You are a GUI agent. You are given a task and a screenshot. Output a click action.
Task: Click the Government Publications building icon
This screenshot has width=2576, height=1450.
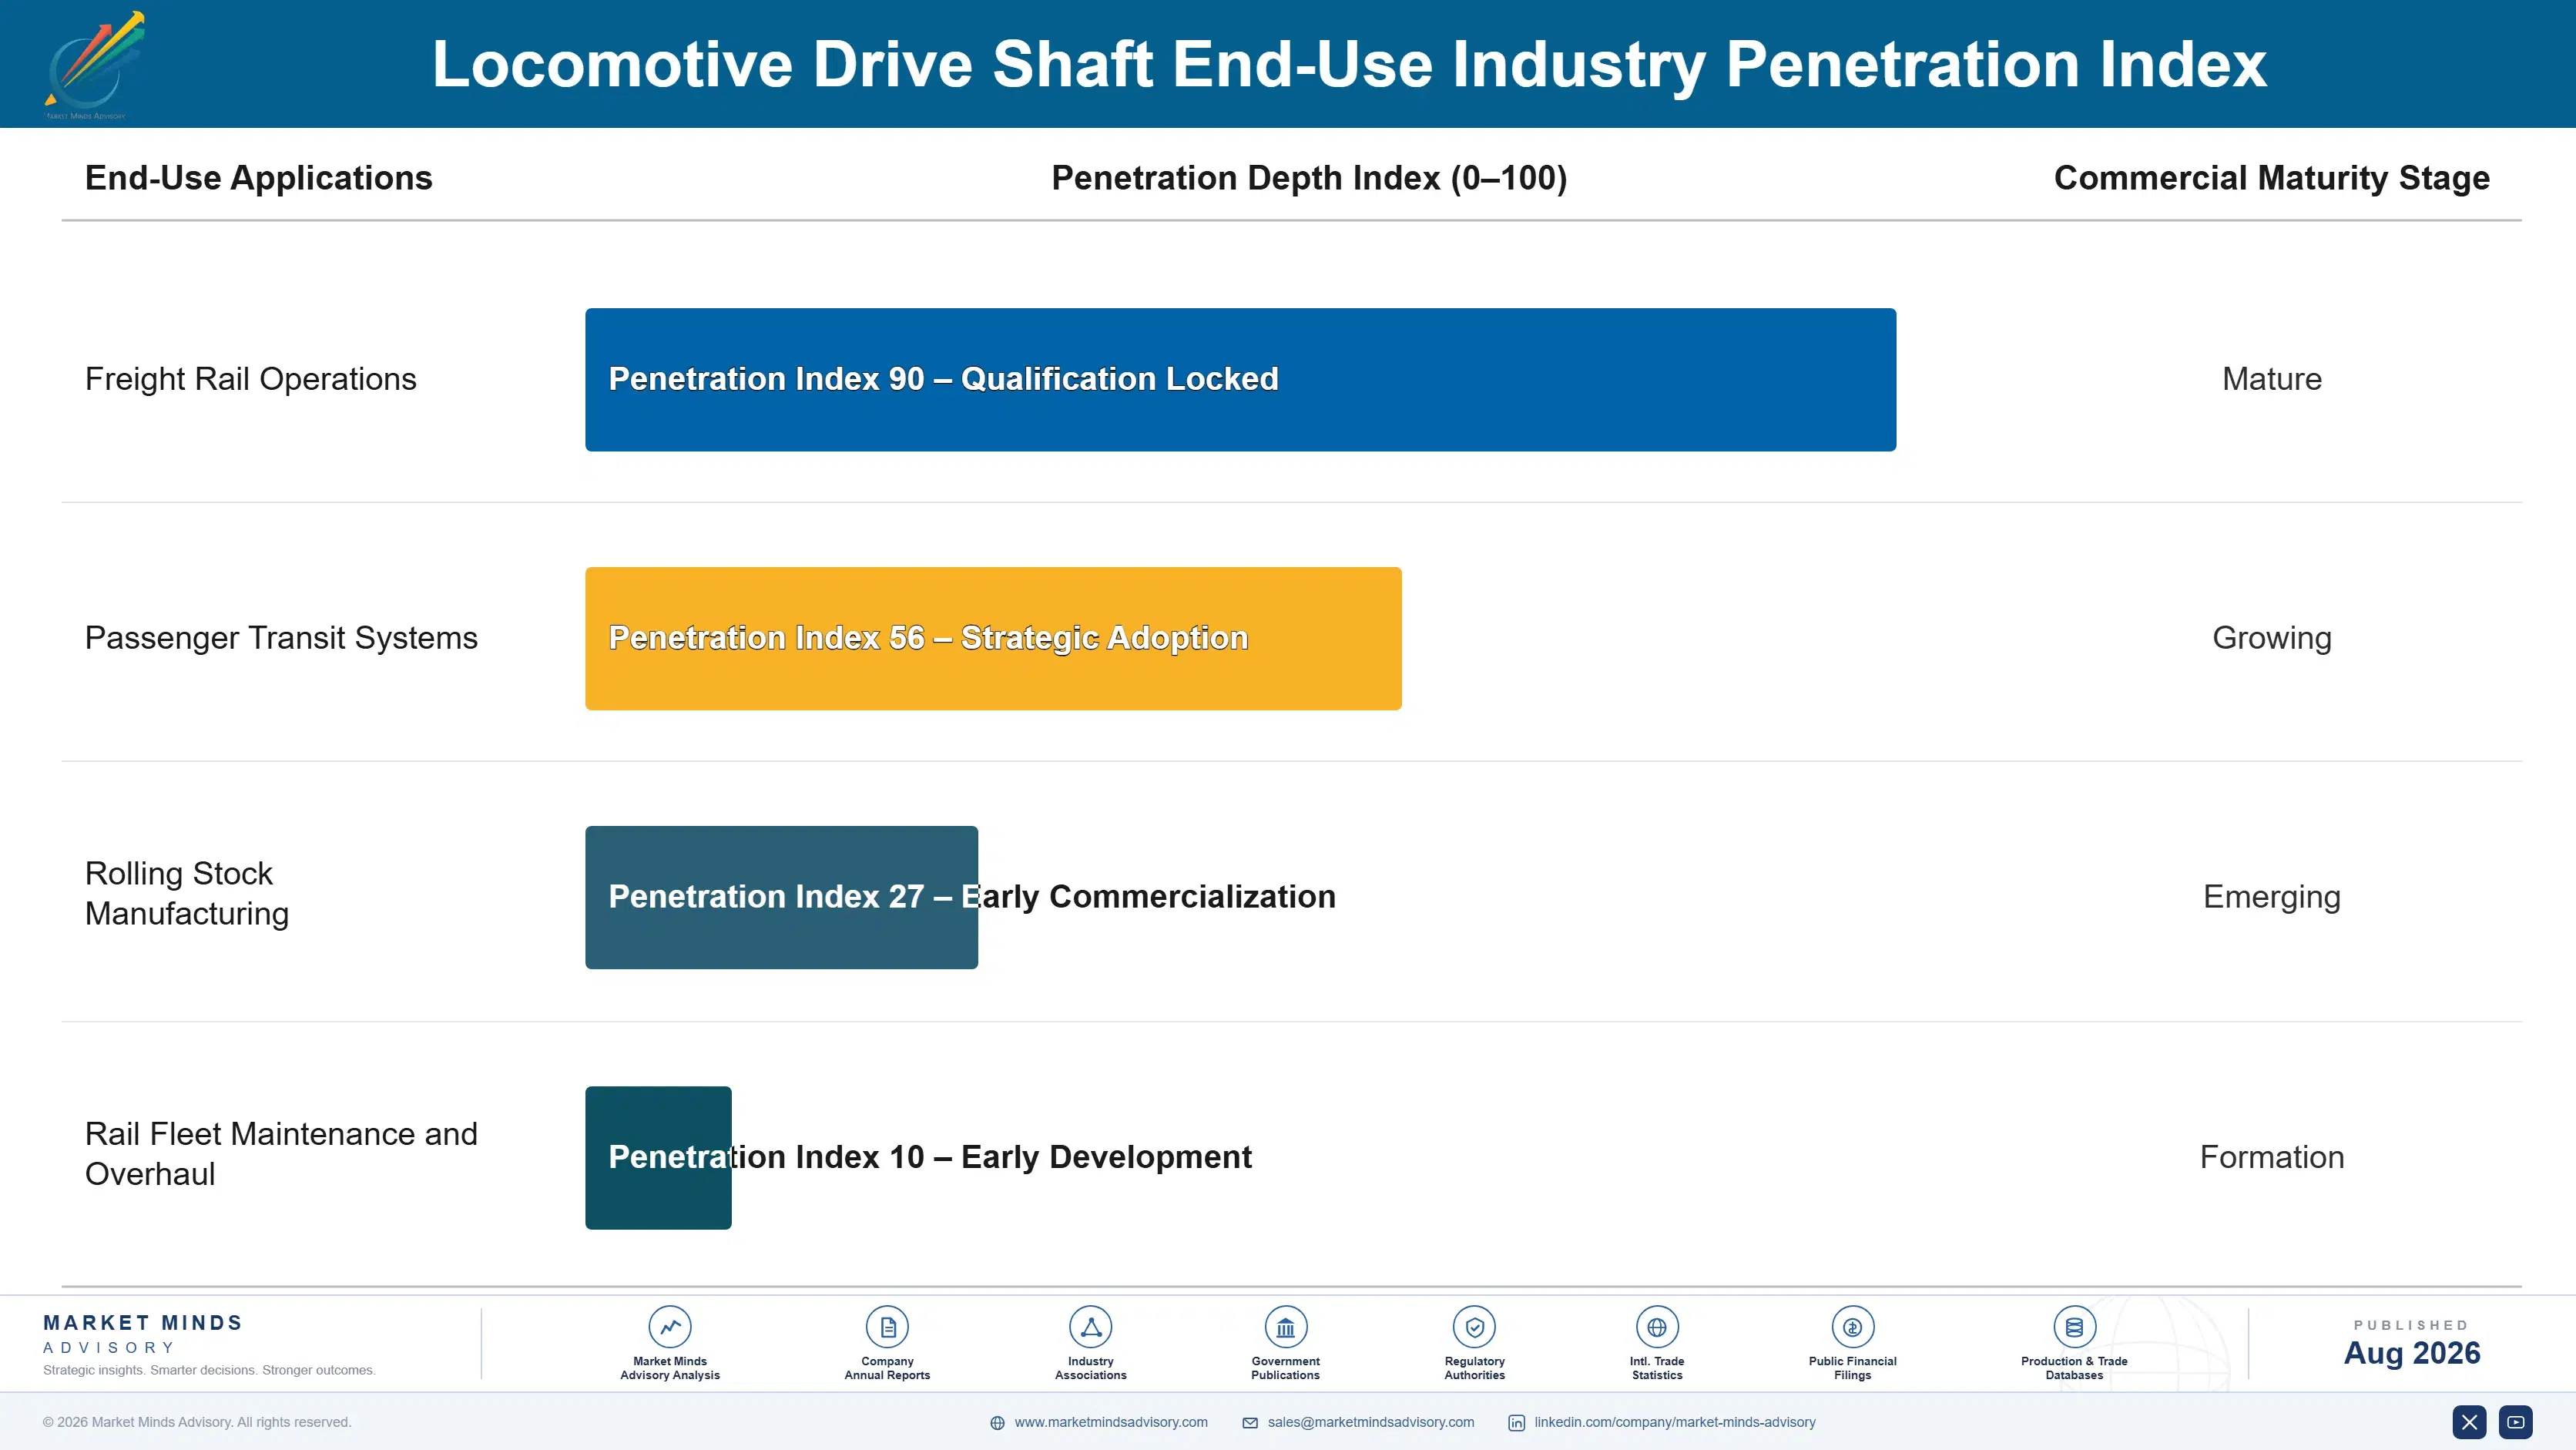1285,1327
